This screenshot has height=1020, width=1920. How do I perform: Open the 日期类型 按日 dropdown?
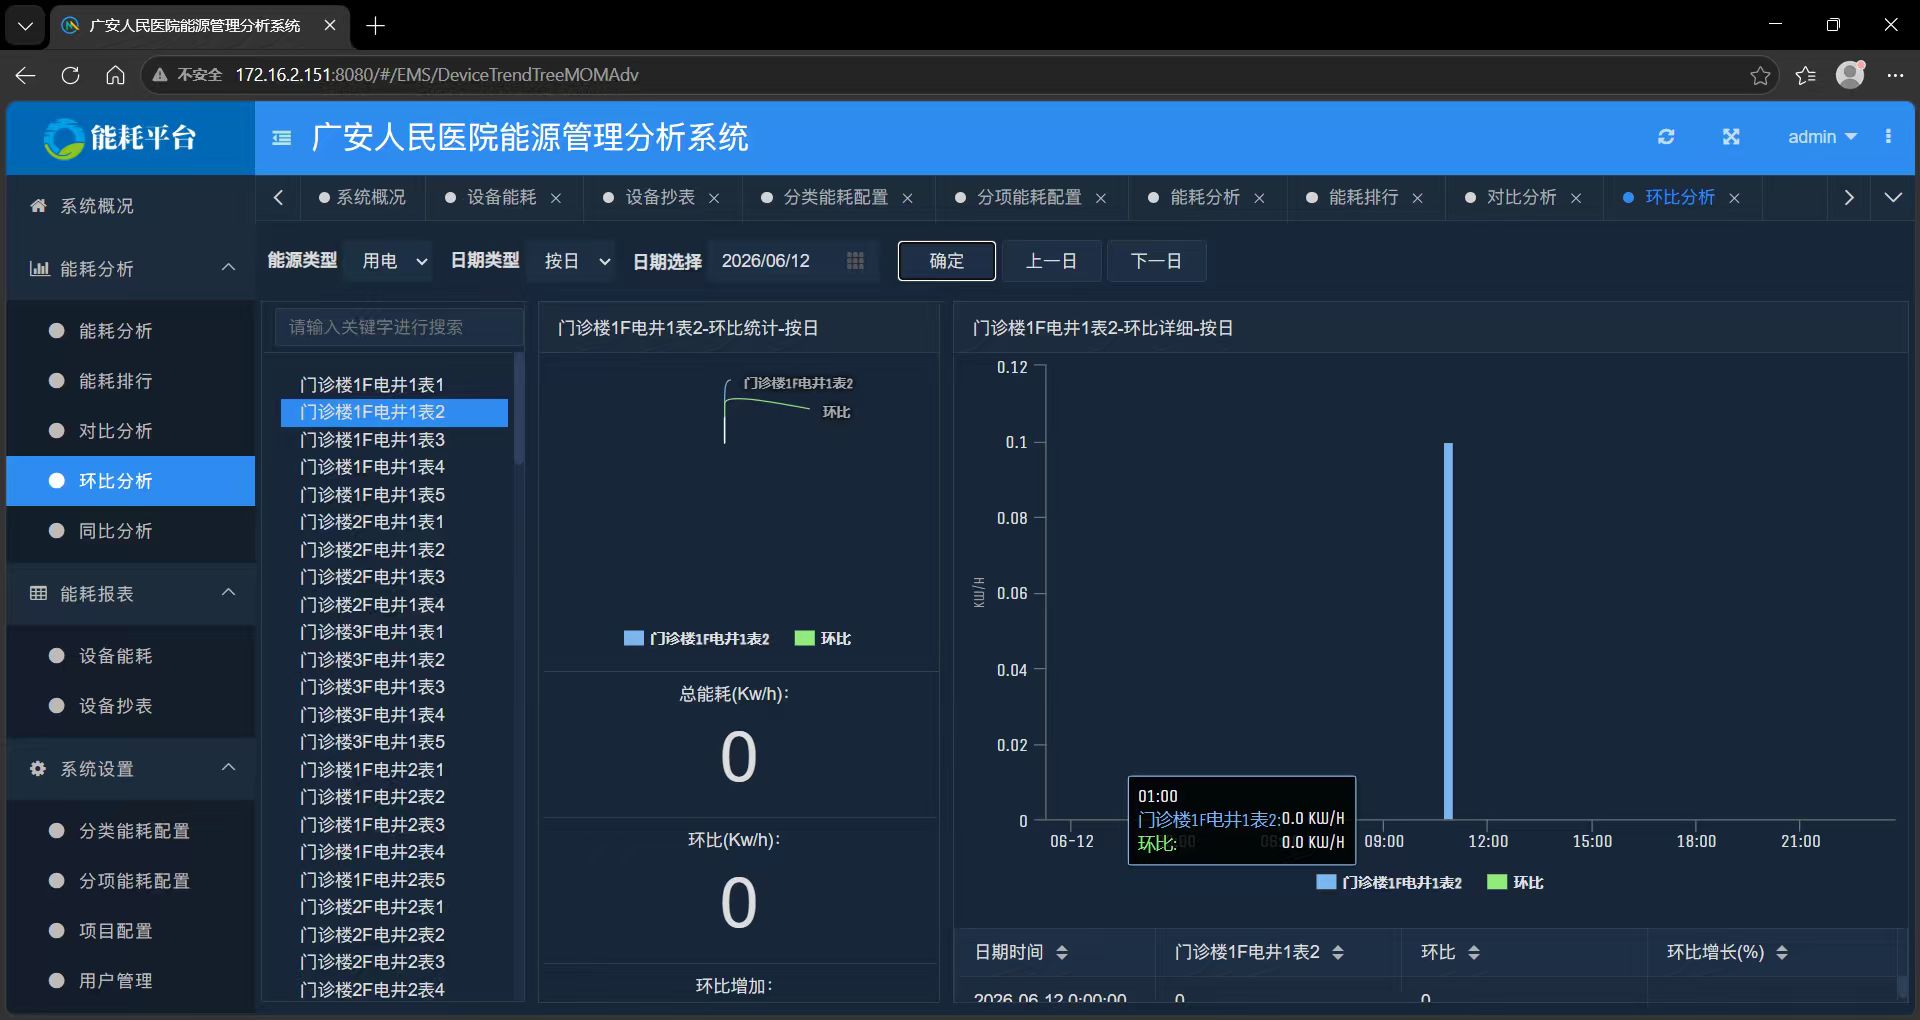pos(572,261)
